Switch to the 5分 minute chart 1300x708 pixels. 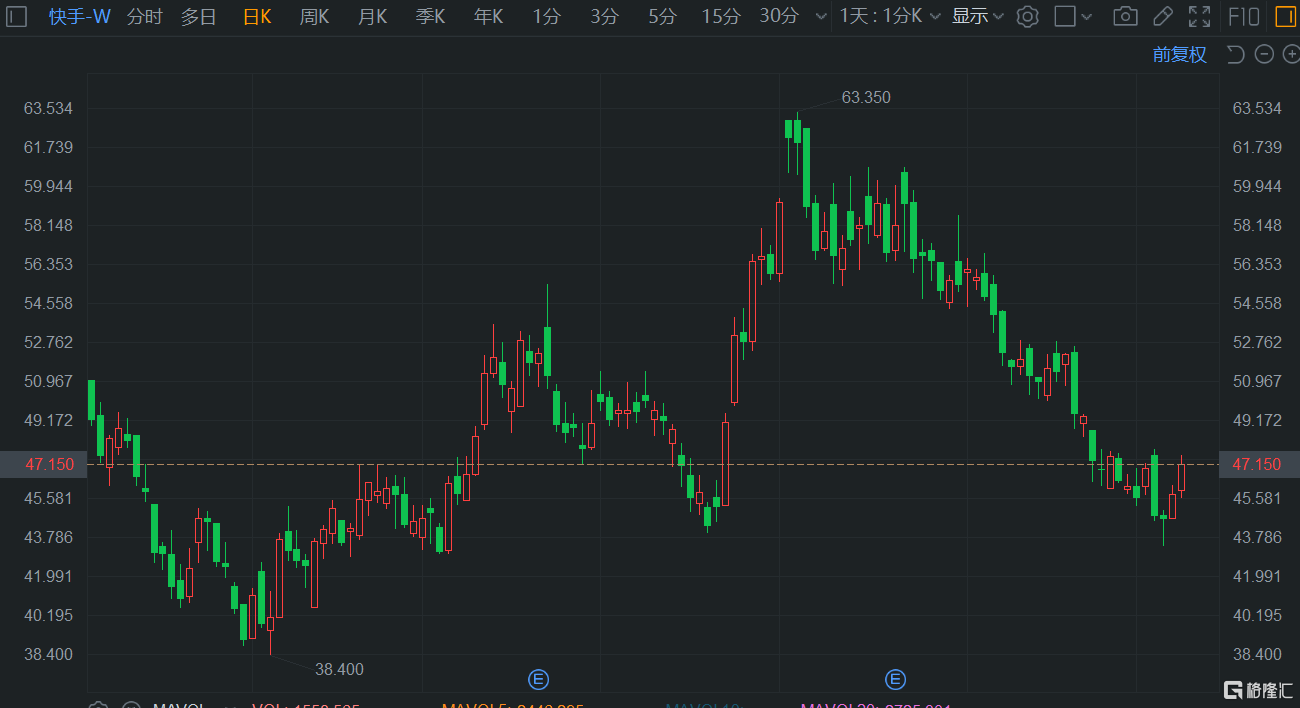[662, 16]
